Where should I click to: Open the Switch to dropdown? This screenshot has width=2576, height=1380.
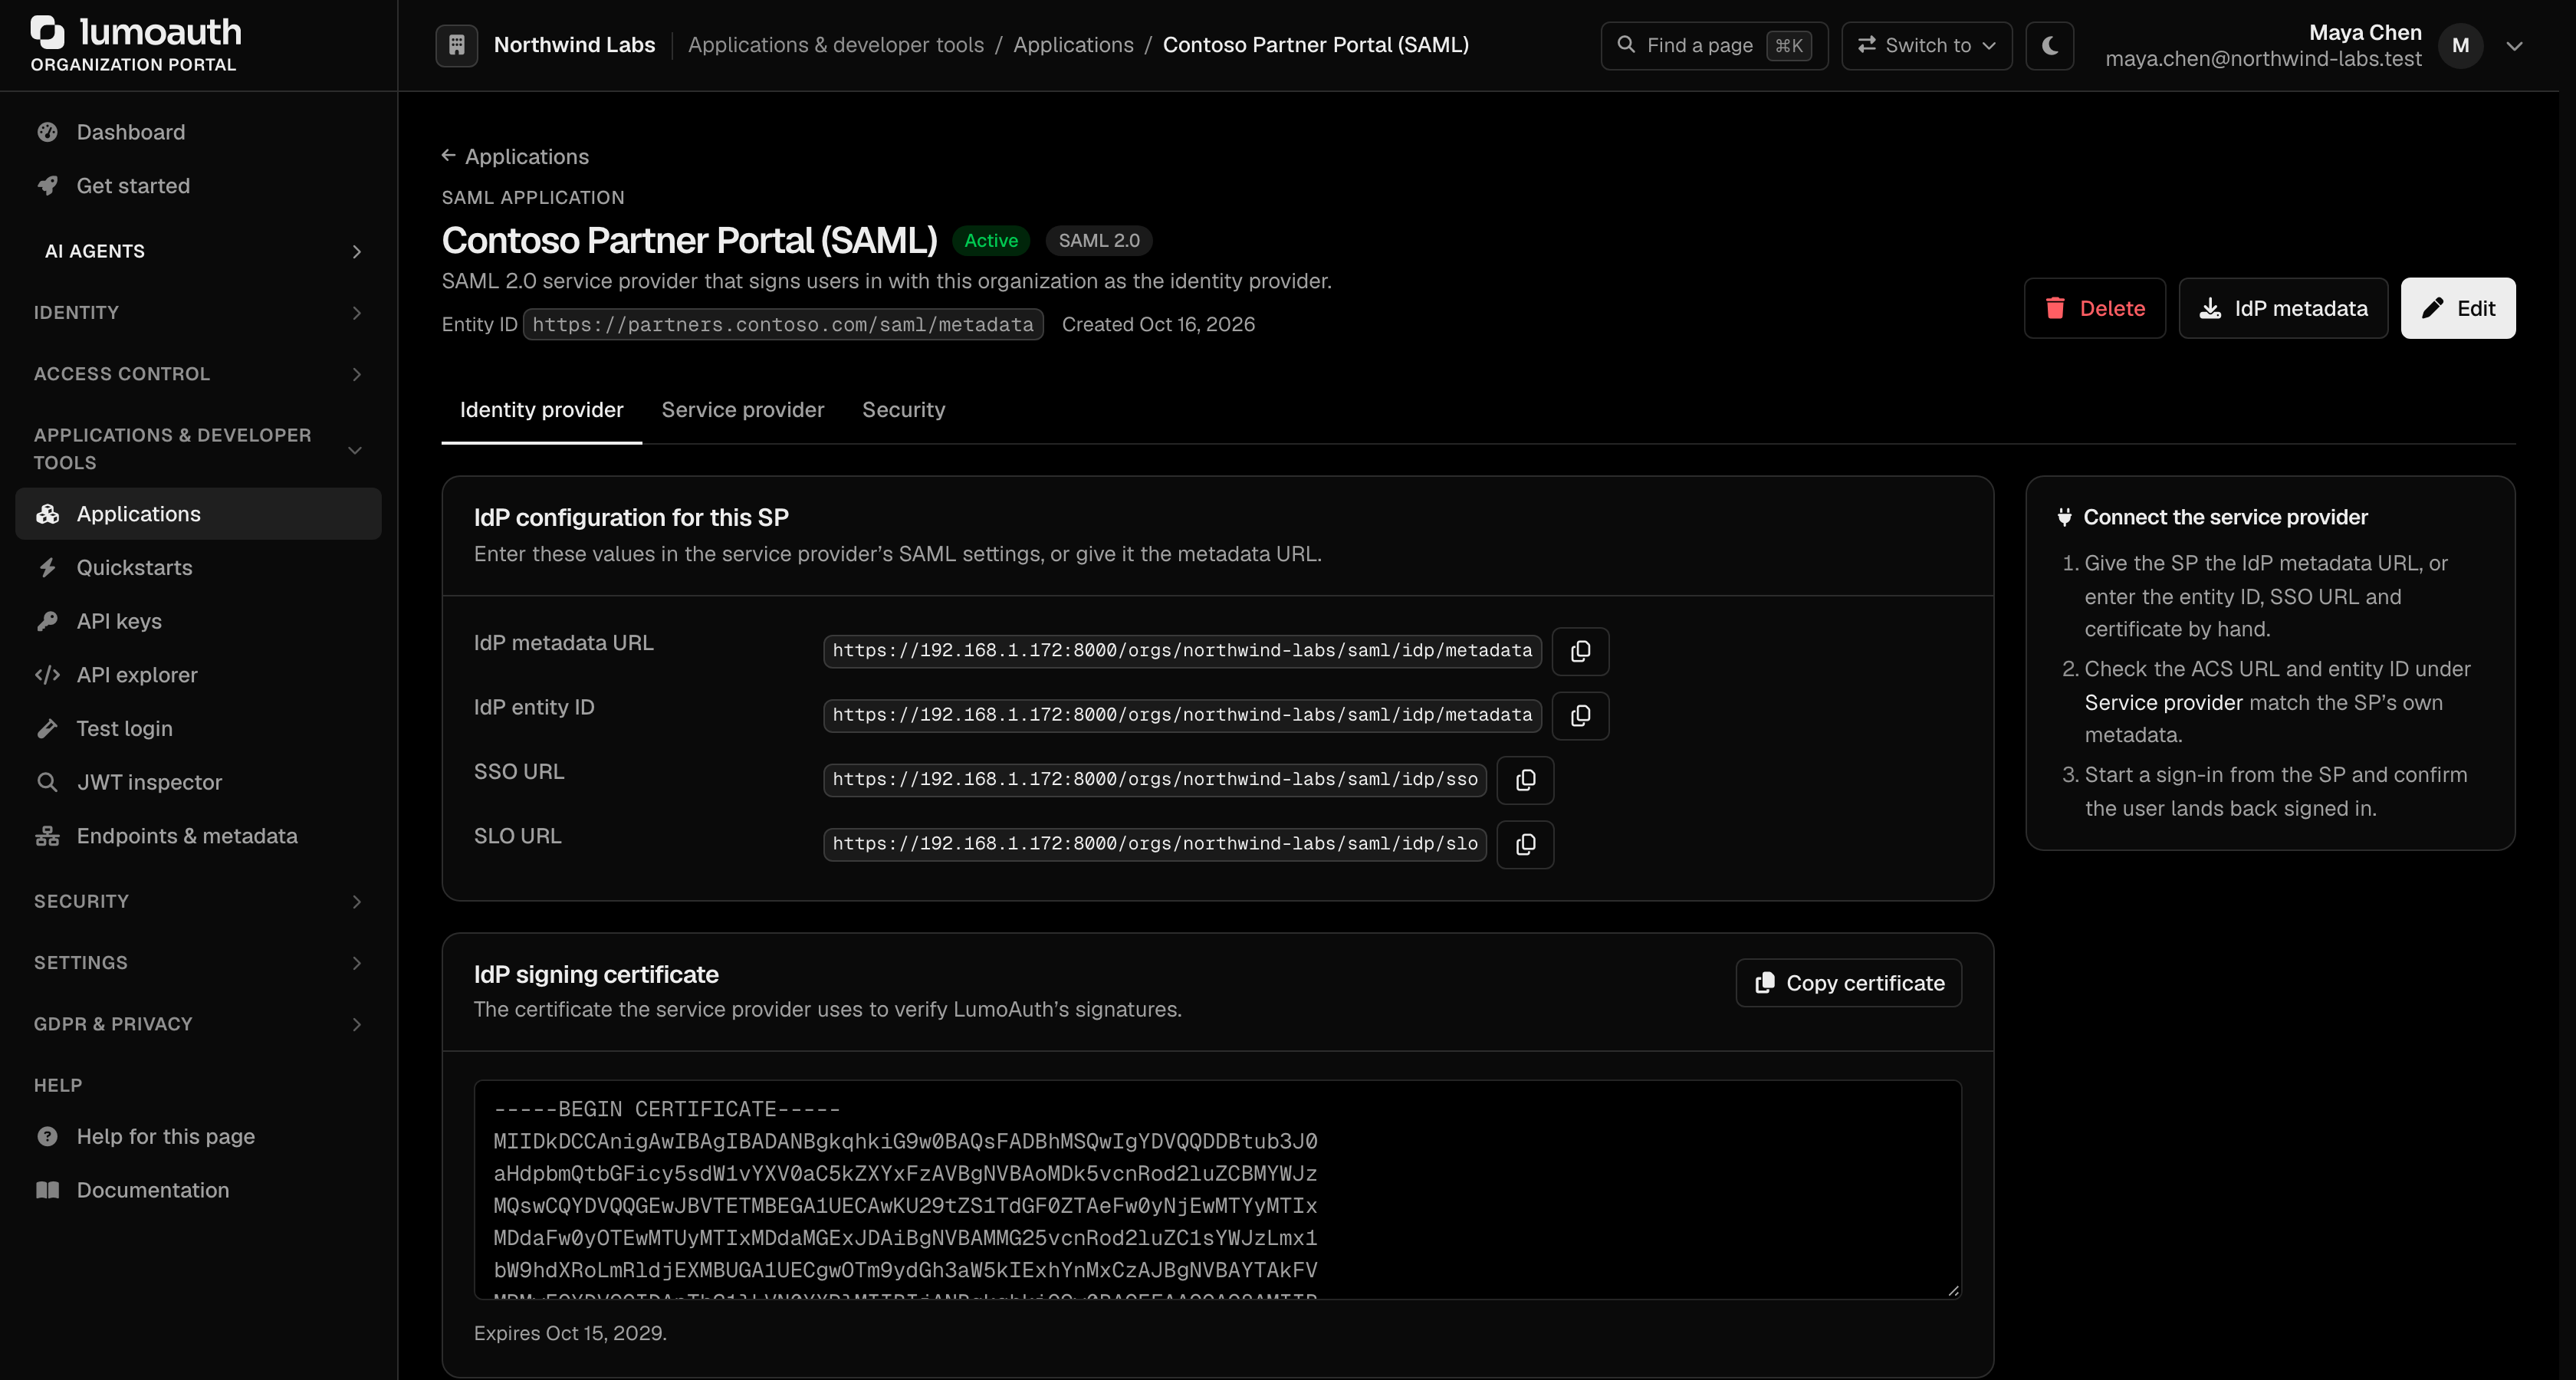1926,45
